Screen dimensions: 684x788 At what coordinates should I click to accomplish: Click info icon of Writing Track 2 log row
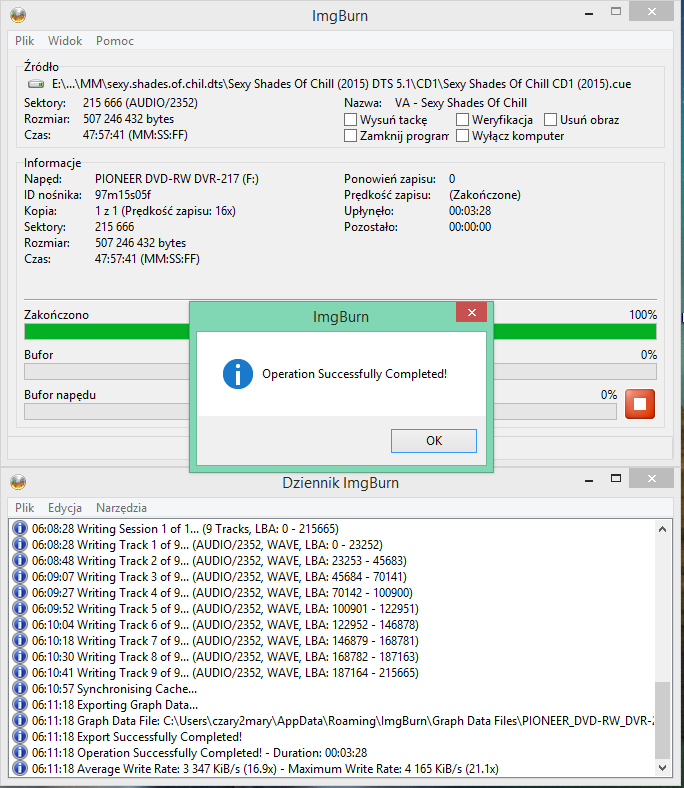click(20, 561)
